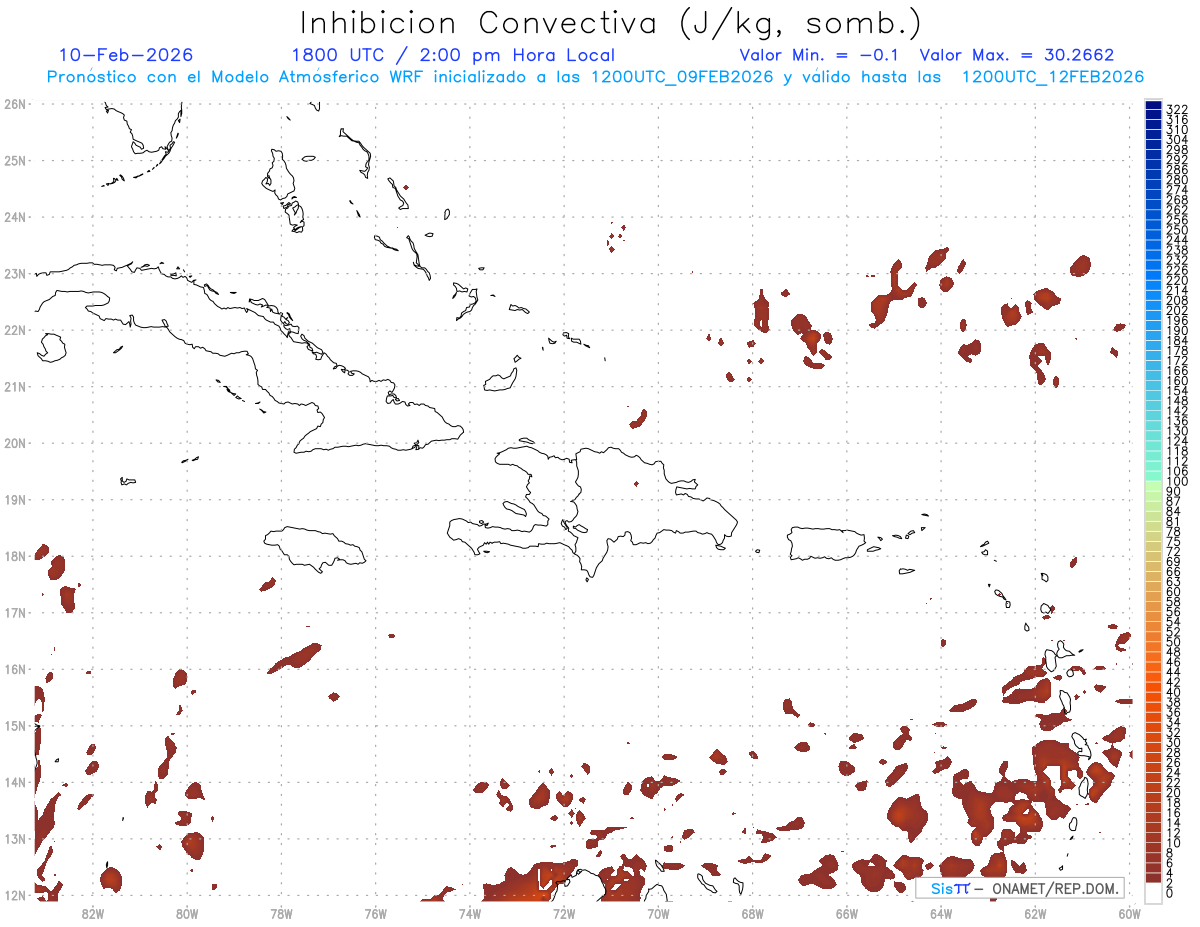Click the 72W longitude label
The image size is (1200, 927).
coord(564,913)
